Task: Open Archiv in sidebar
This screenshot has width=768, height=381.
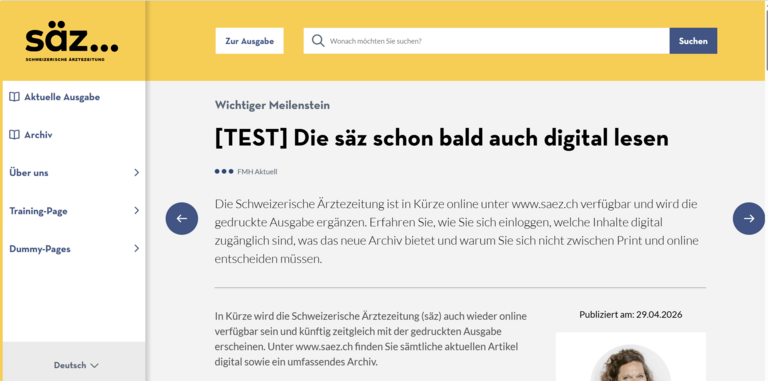Action: (x=38, y=135)
